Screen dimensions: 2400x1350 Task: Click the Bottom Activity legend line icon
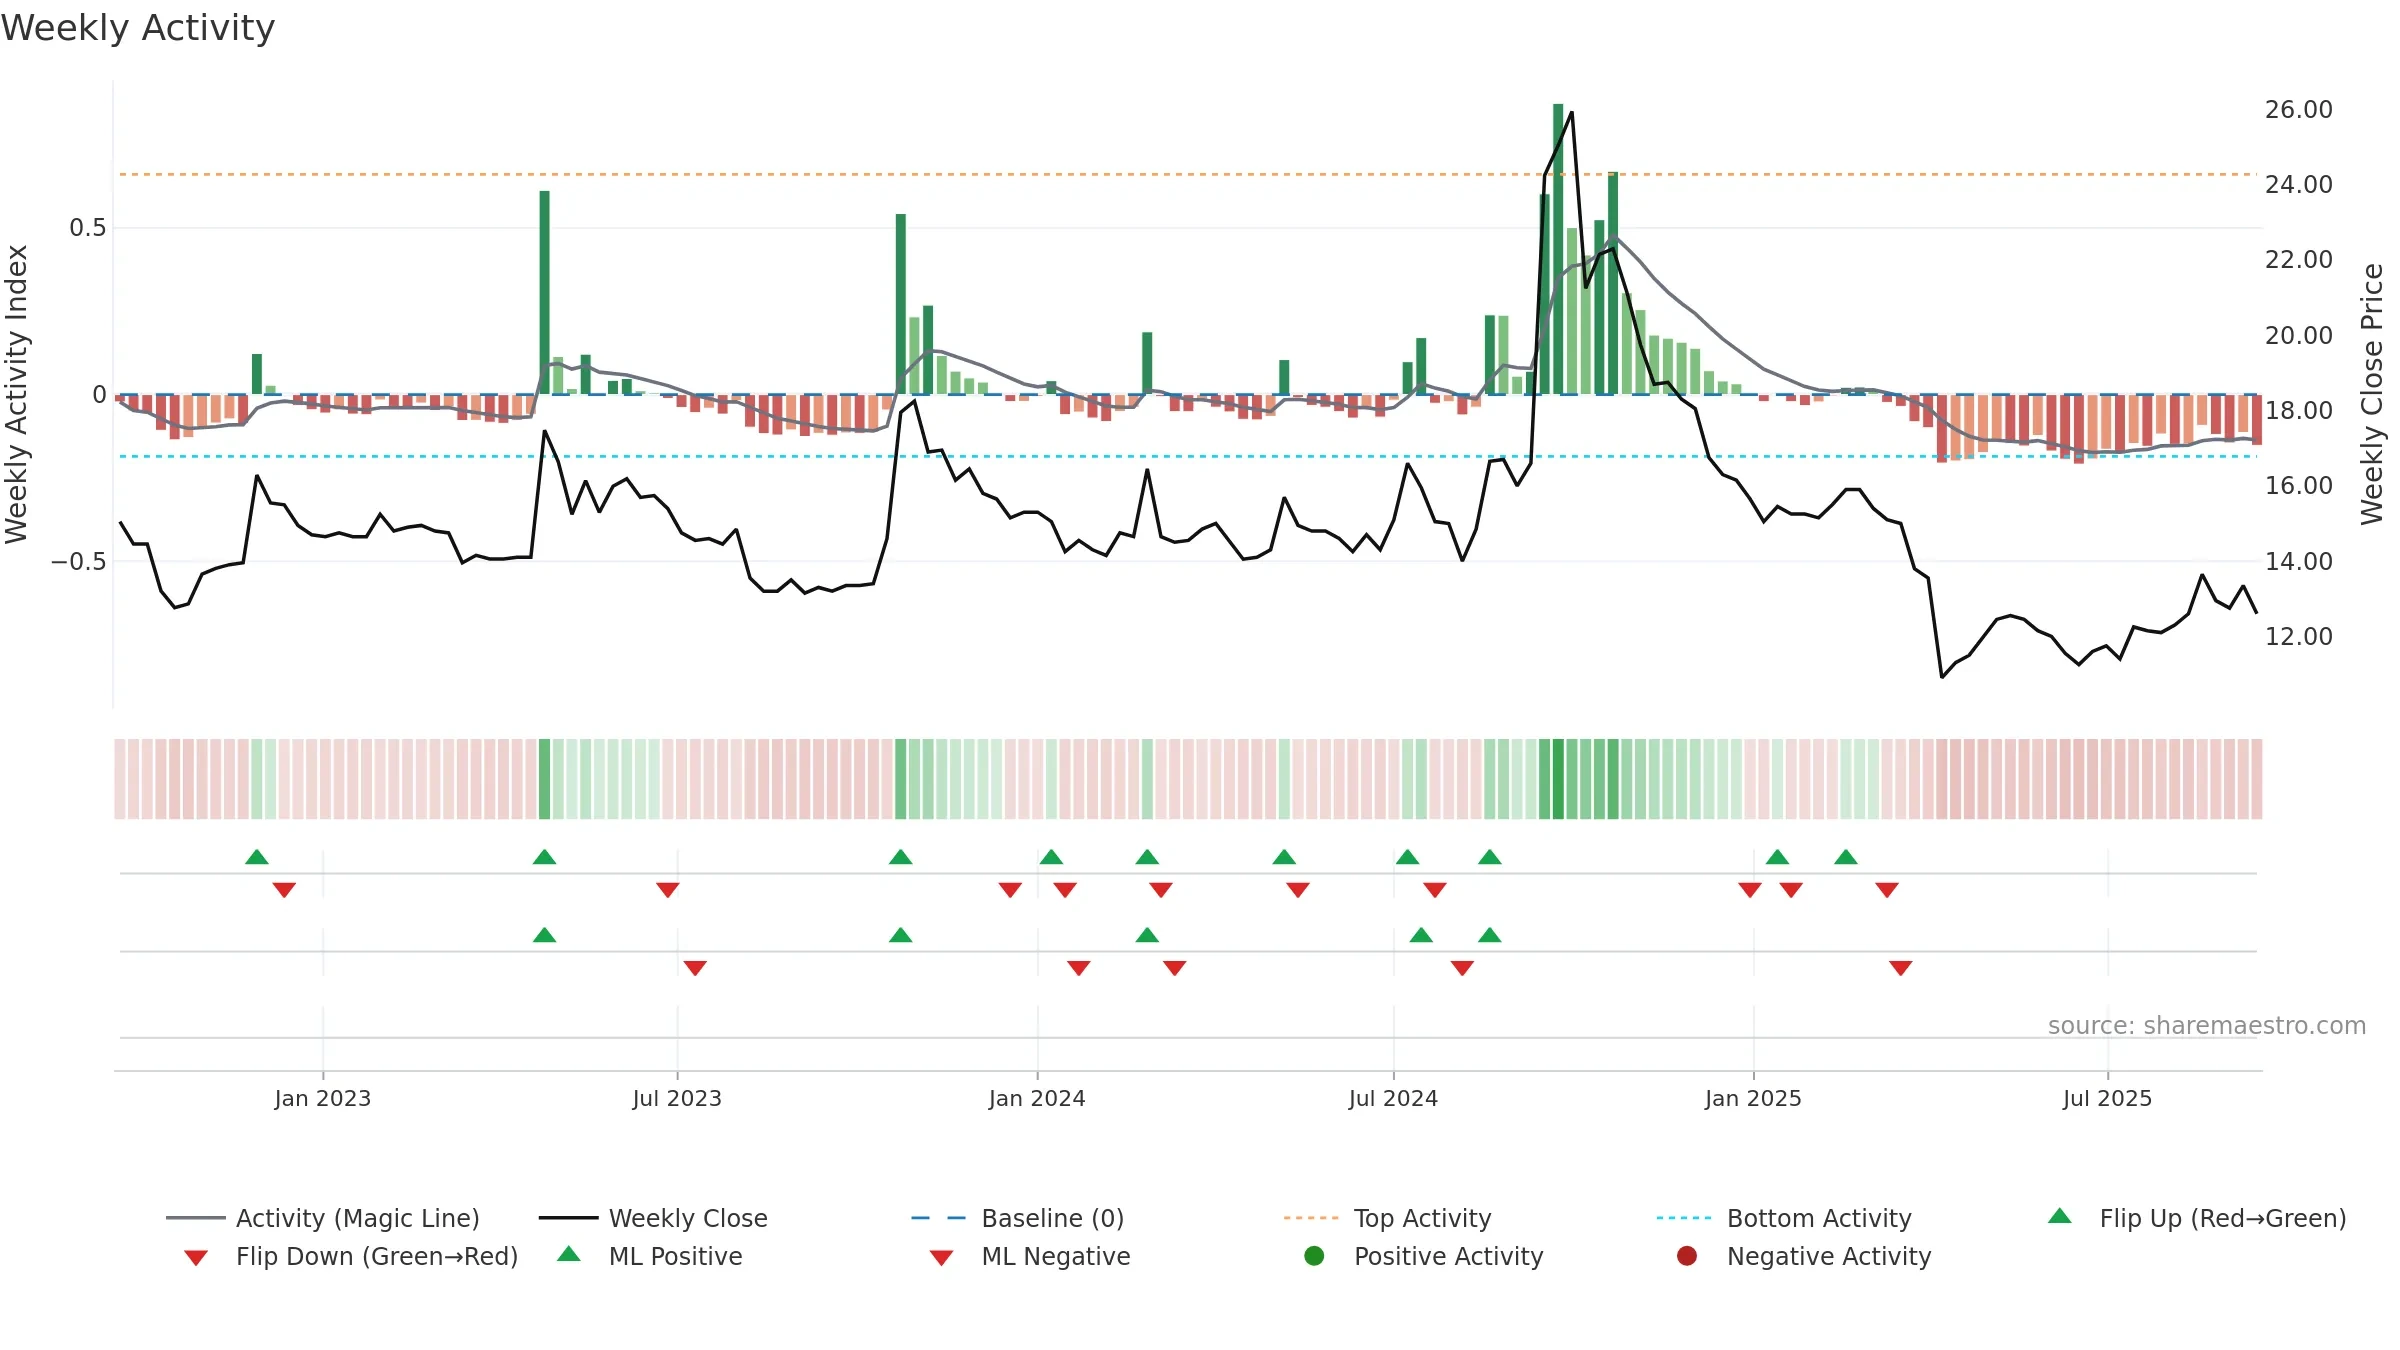[1683, 1218]
